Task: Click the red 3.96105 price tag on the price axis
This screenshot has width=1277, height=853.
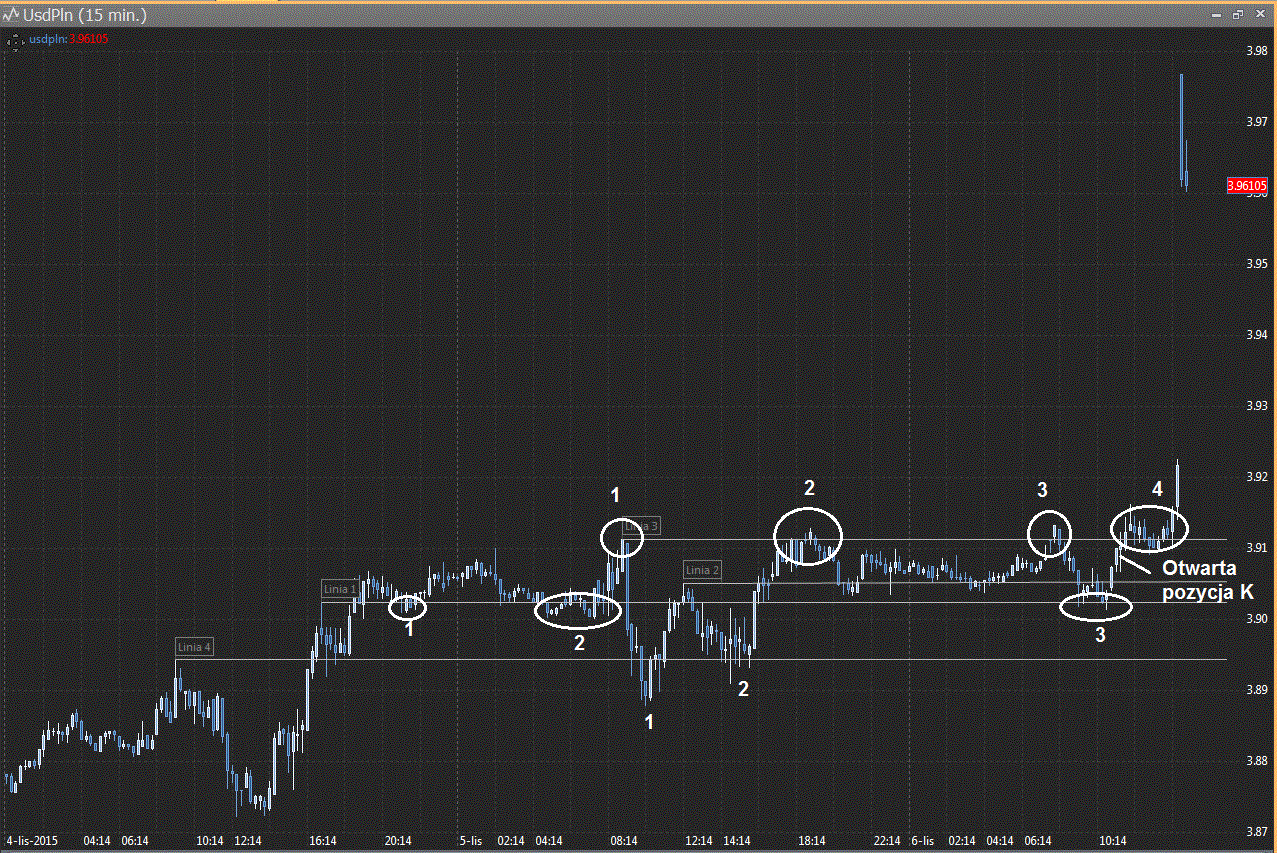Action: pyautogui.click(x=1247, y=185)
